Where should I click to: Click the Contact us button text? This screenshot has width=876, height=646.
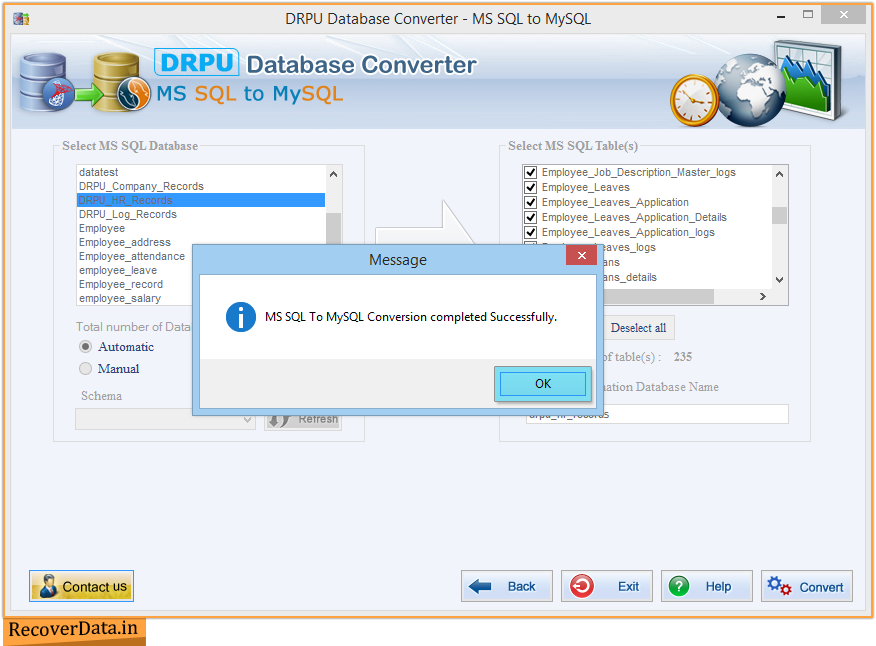(94, 587)
